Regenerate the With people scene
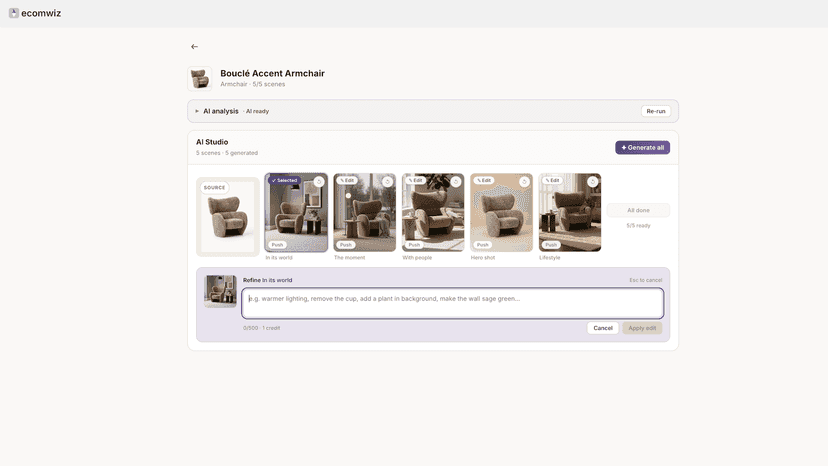This screenshot has width=828, height=466. pos(456,182)
